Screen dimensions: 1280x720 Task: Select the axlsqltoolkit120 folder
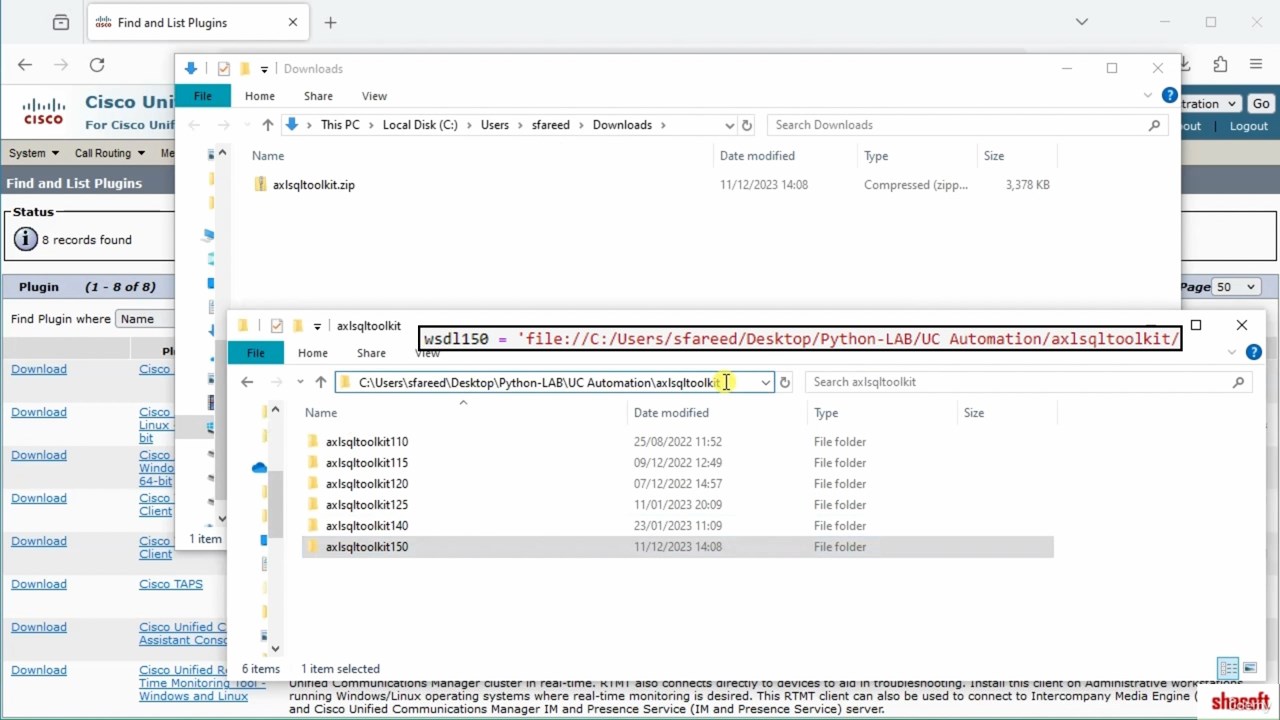[x=367, y=484]
